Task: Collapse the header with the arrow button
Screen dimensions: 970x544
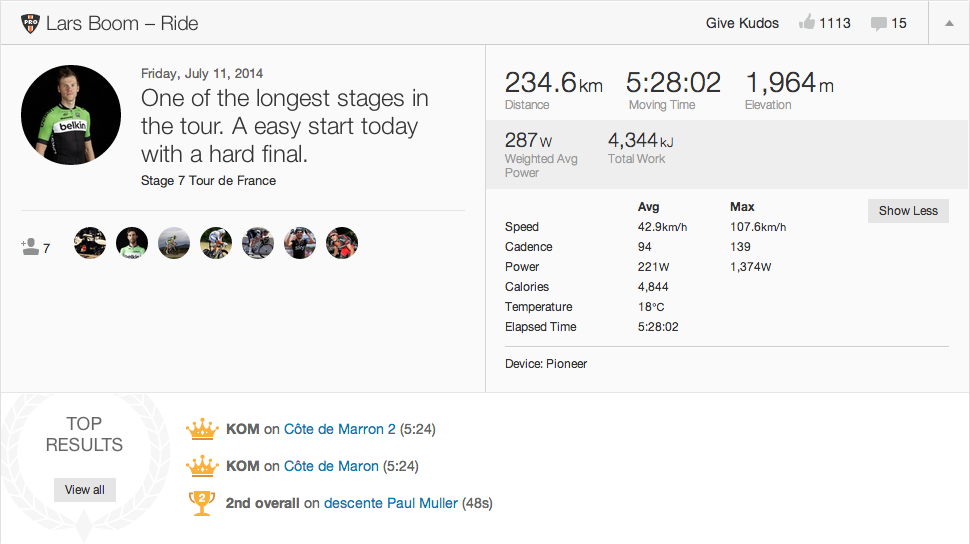Action: pyautogui.click(x=949, y=23)
